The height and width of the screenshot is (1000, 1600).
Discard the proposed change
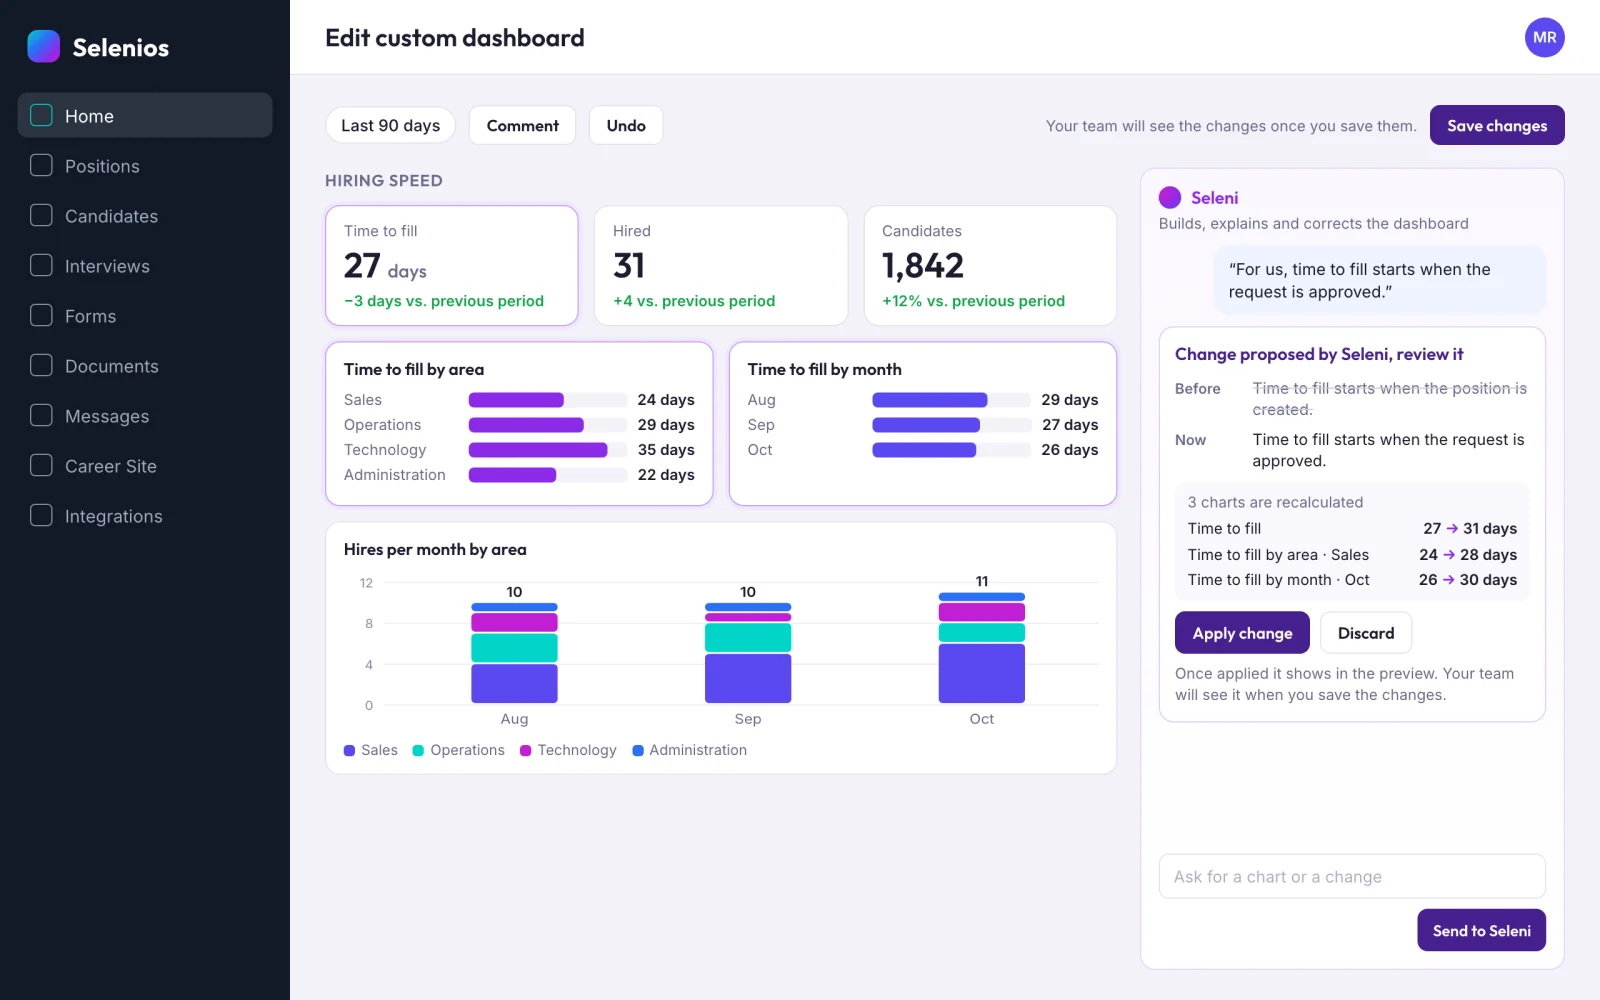(1366, 633)
